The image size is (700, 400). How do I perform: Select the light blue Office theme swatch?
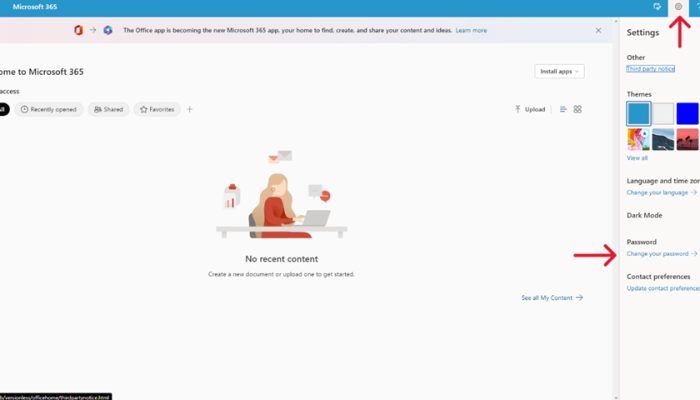tap(638, 113)
